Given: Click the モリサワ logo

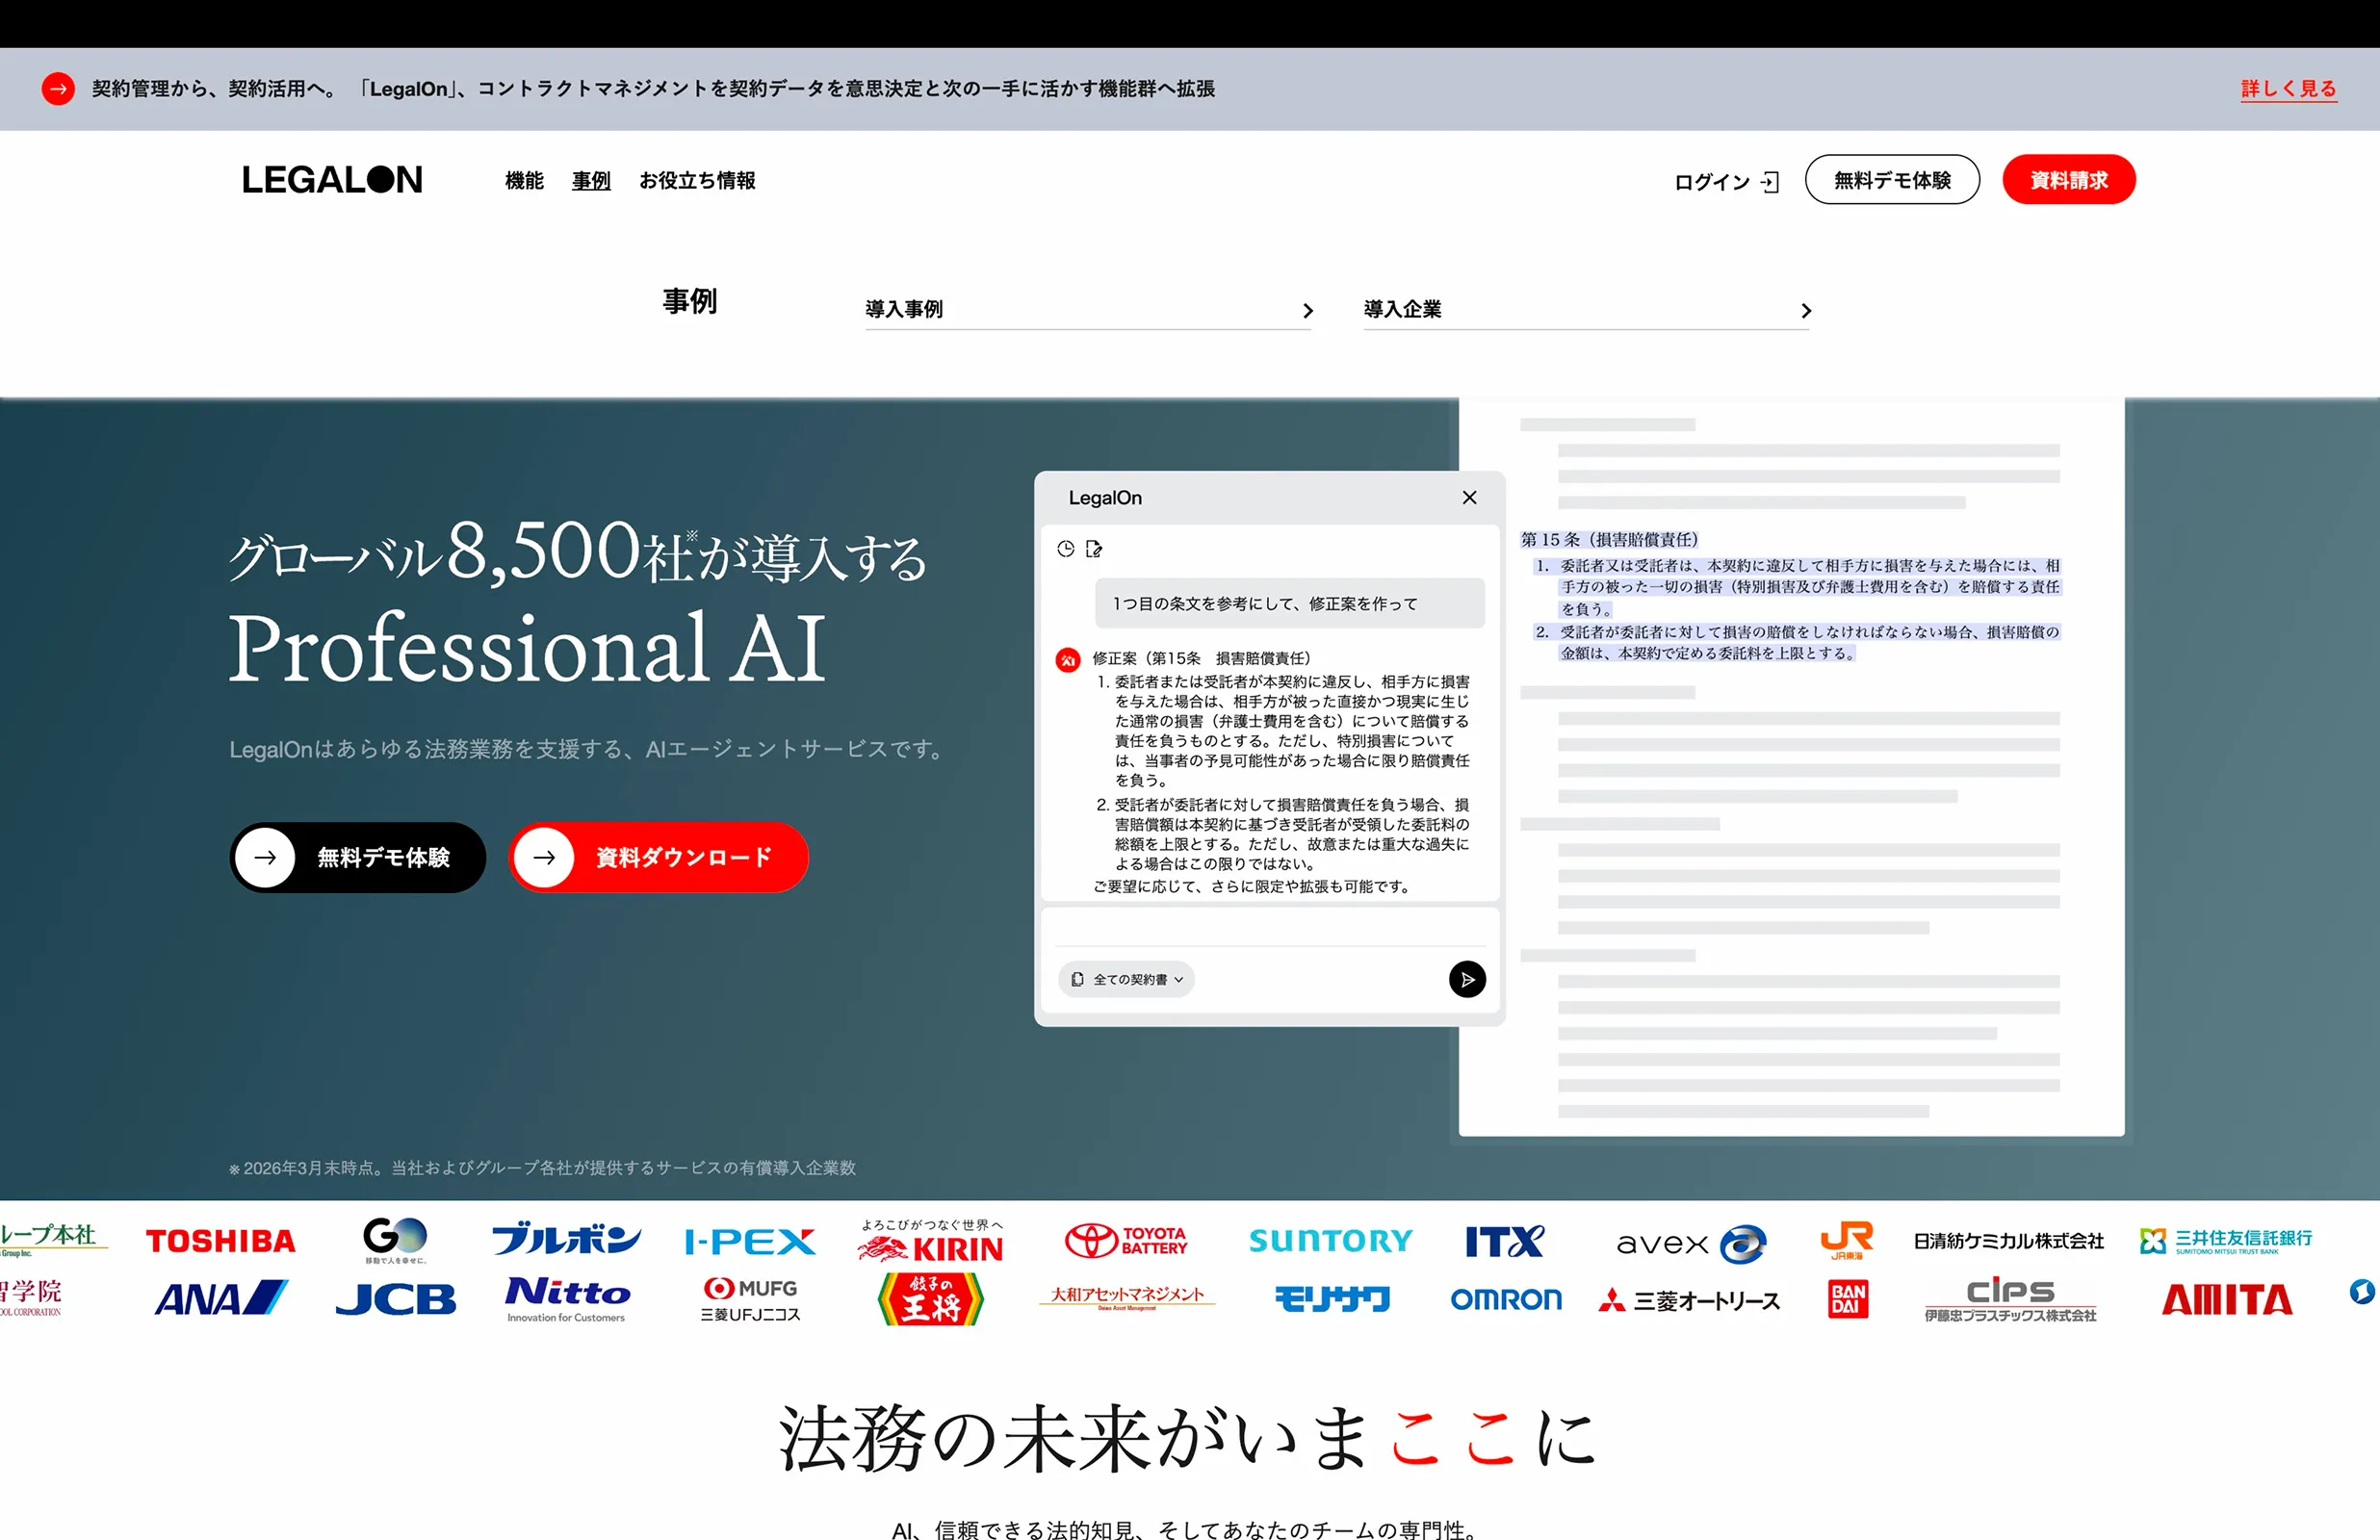Looking at the screenshot, I should click(x=1332, y=1299).
